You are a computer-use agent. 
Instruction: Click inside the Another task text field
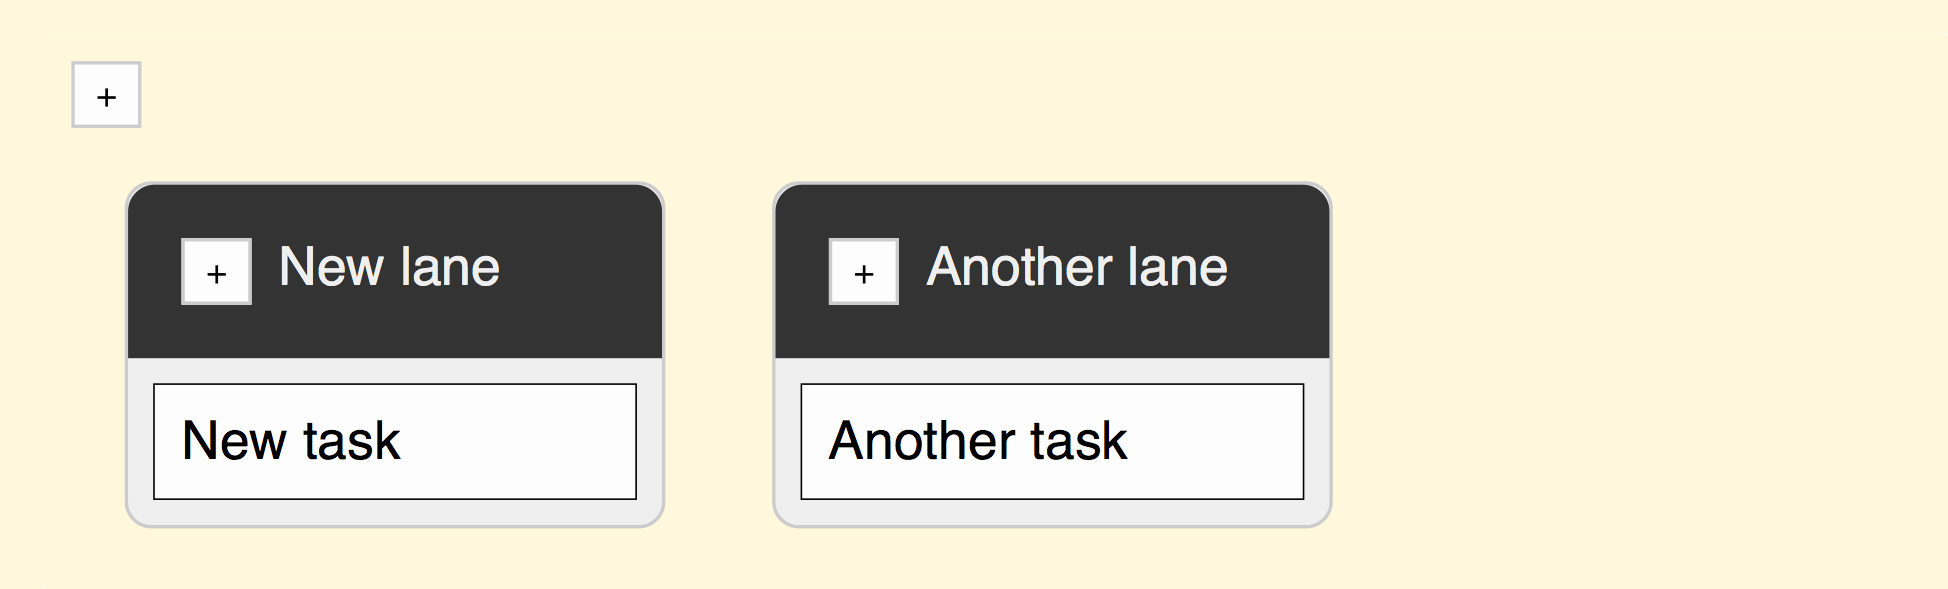[x=1051, y=440]
